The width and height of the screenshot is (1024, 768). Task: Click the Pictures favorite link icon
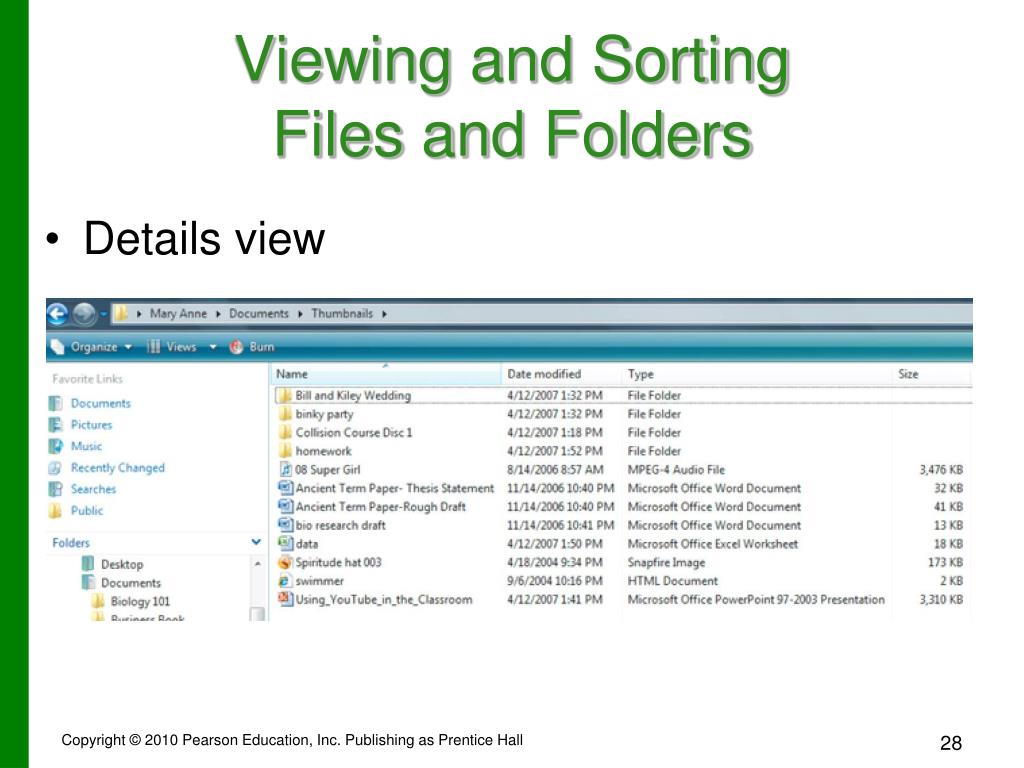56,425
